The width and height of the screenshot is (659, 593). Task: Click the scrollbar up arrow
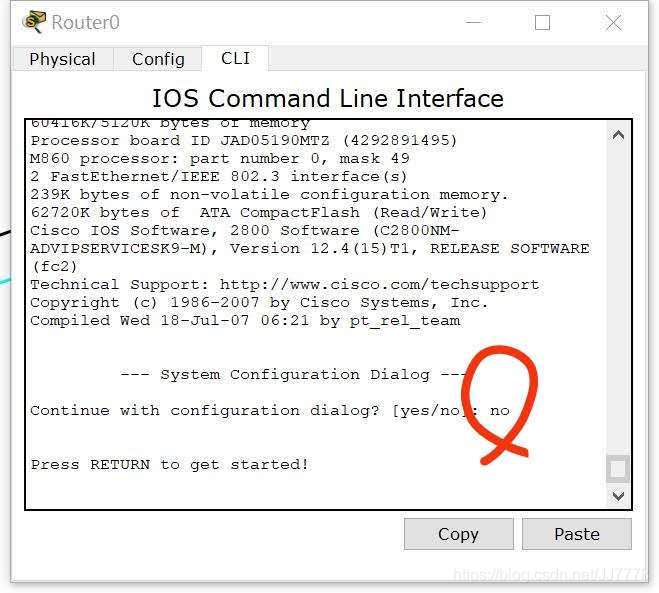pyautogui.click(x=618, y=135)
